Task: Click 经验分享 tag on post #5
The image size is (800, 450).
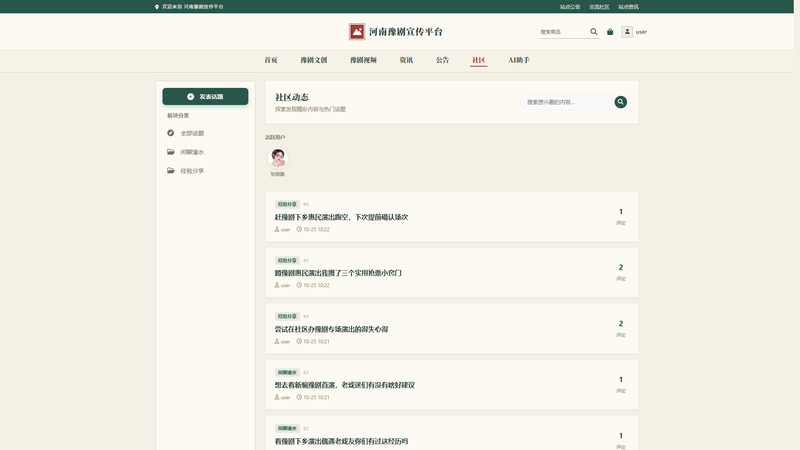Action: click(287, 260)
